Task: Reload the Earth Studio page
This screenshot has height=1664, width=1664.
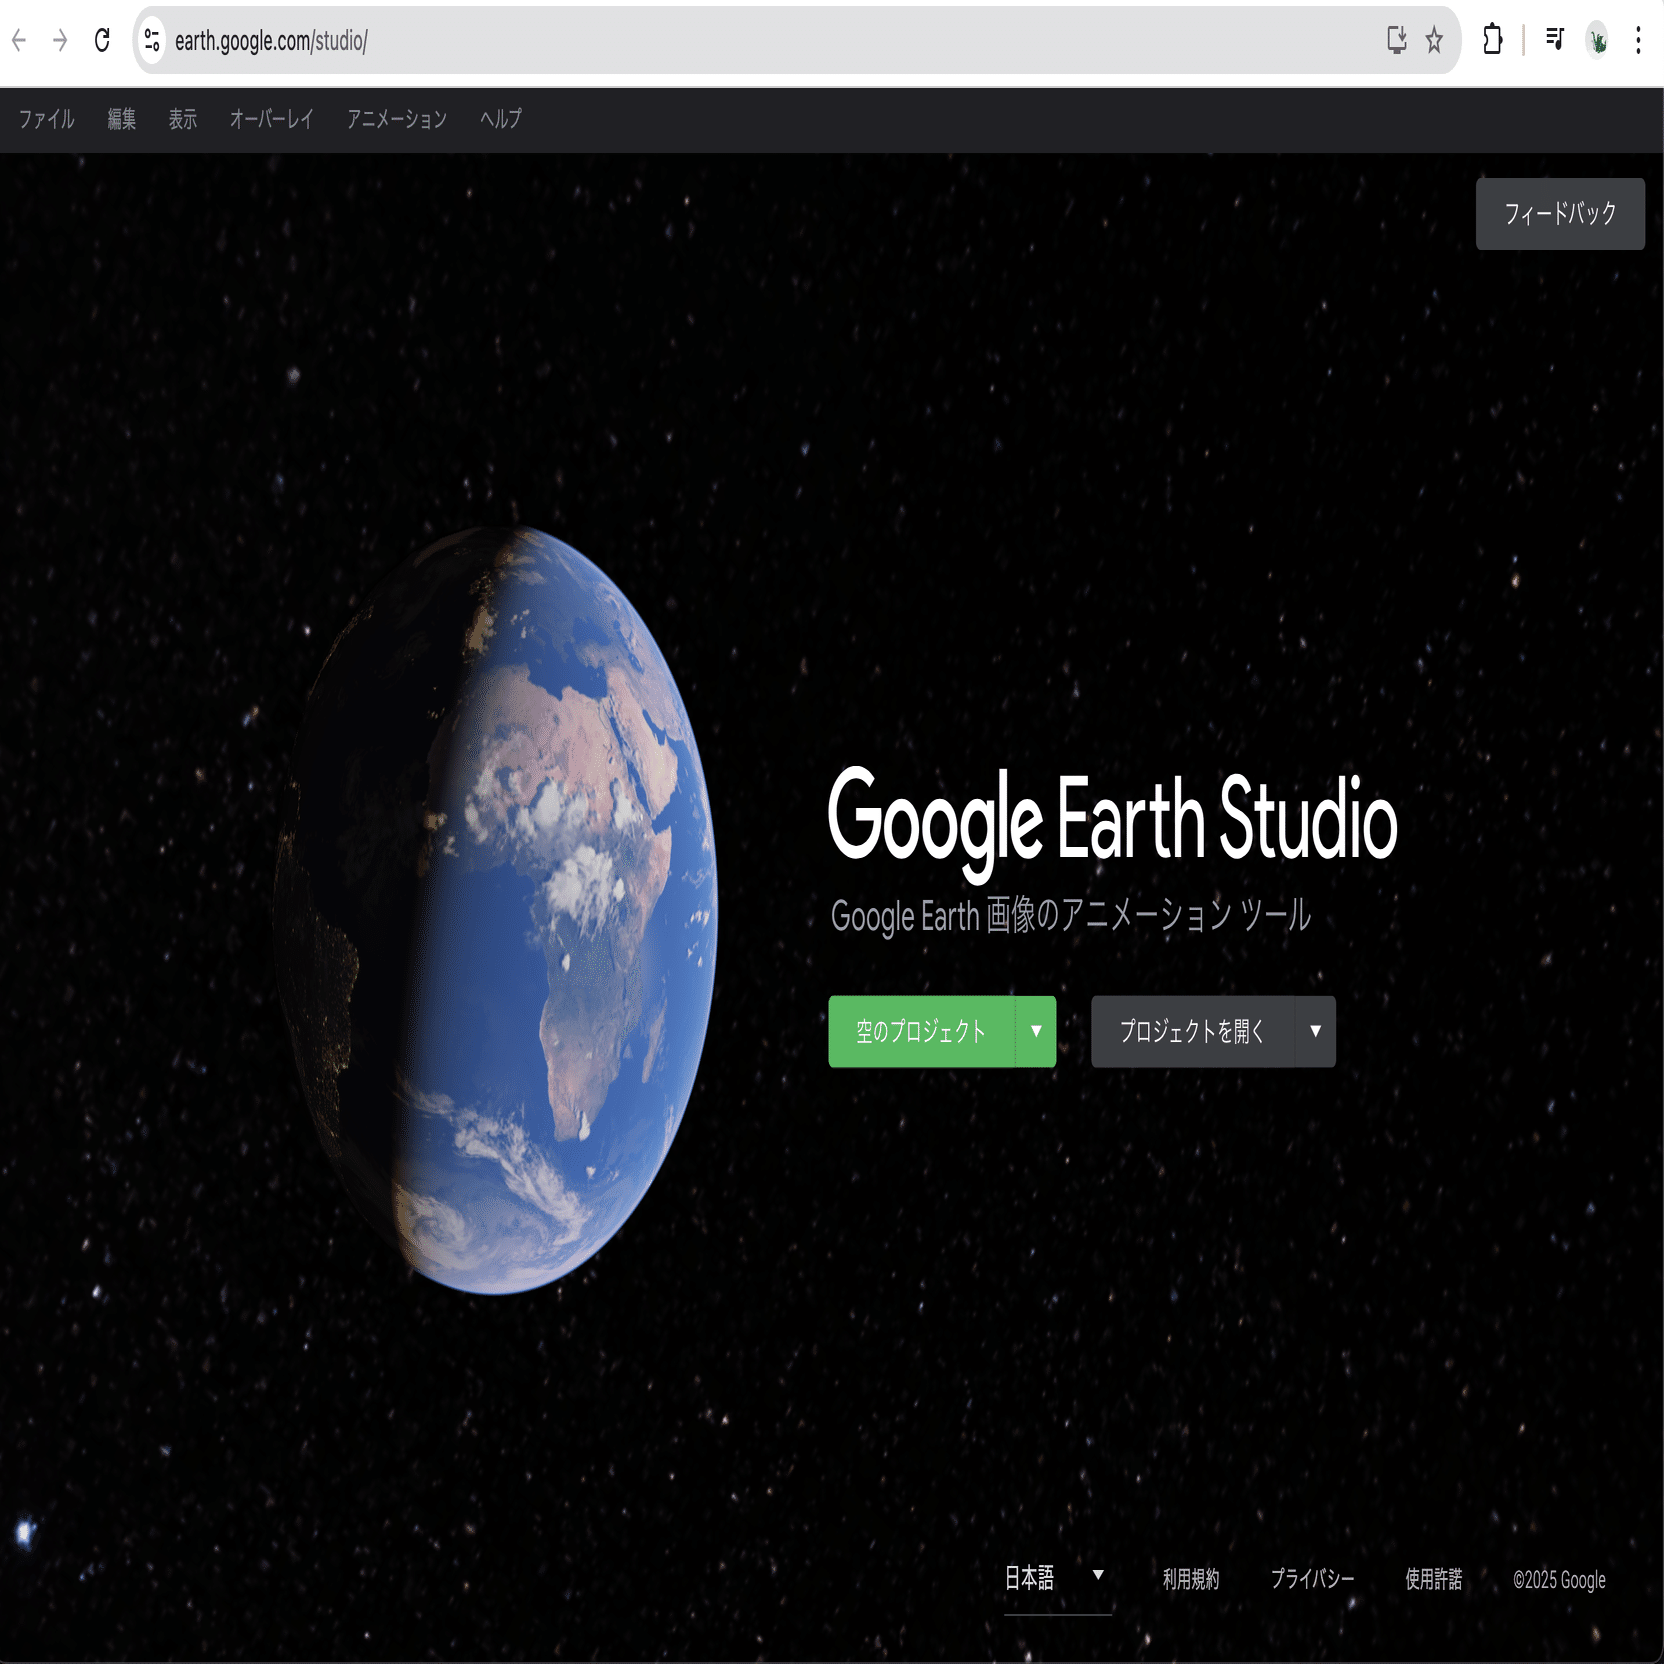Action: pos(102,40)
